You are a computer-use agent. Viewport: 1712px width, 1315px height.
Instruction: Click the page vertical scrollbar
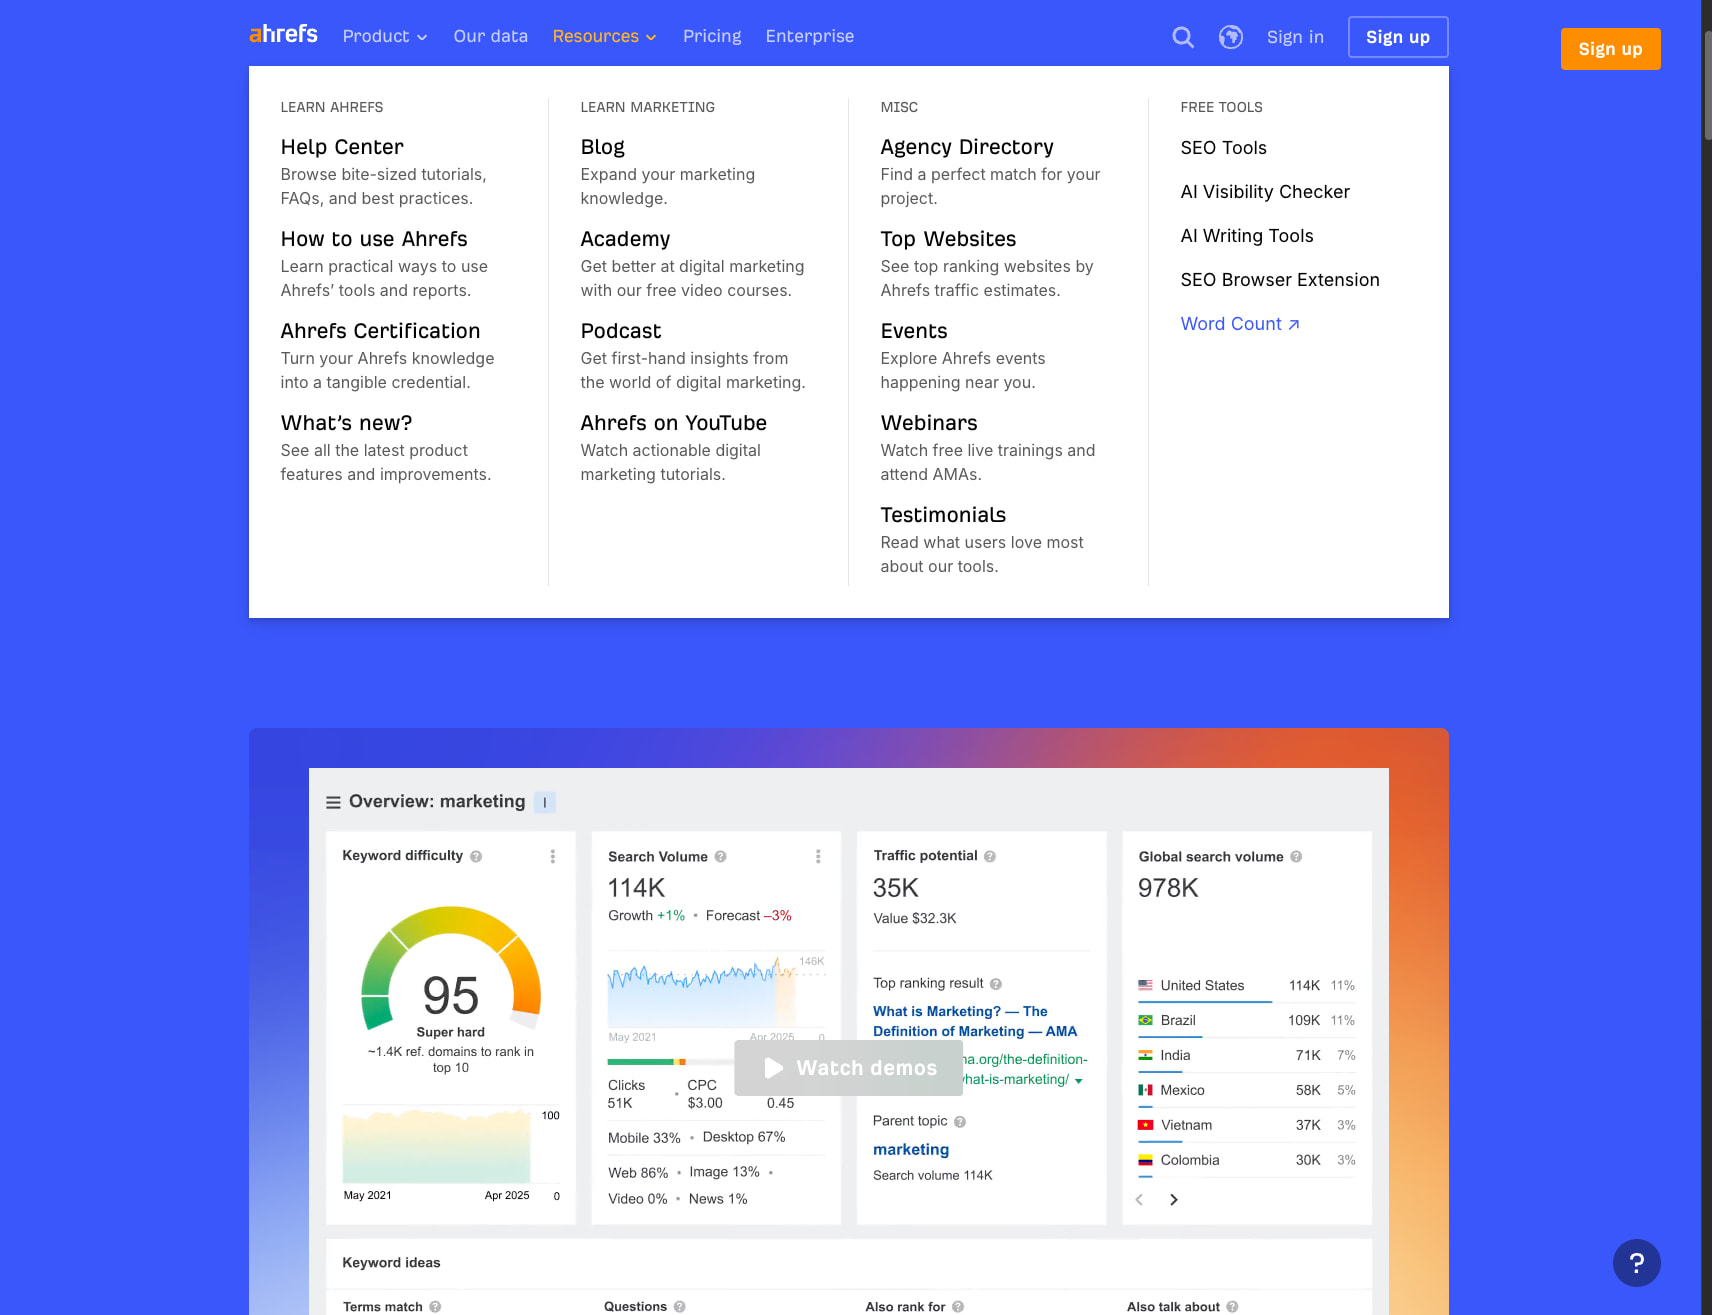(1707, 85)
